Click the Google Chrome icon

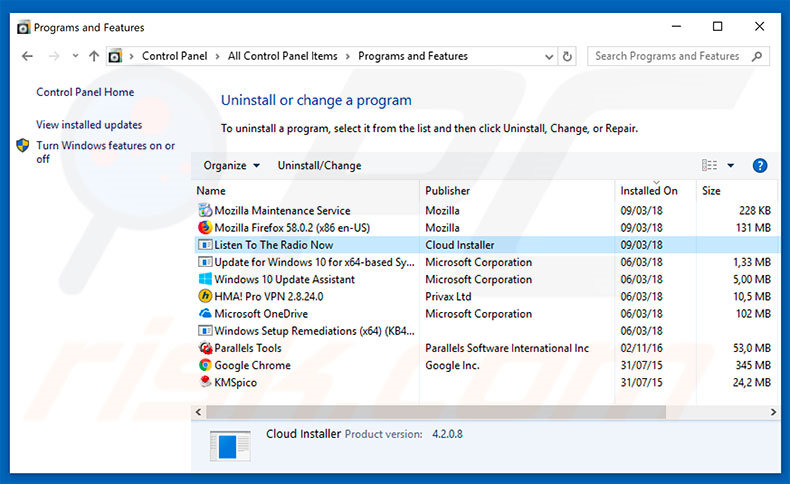[x=205, y=365]
